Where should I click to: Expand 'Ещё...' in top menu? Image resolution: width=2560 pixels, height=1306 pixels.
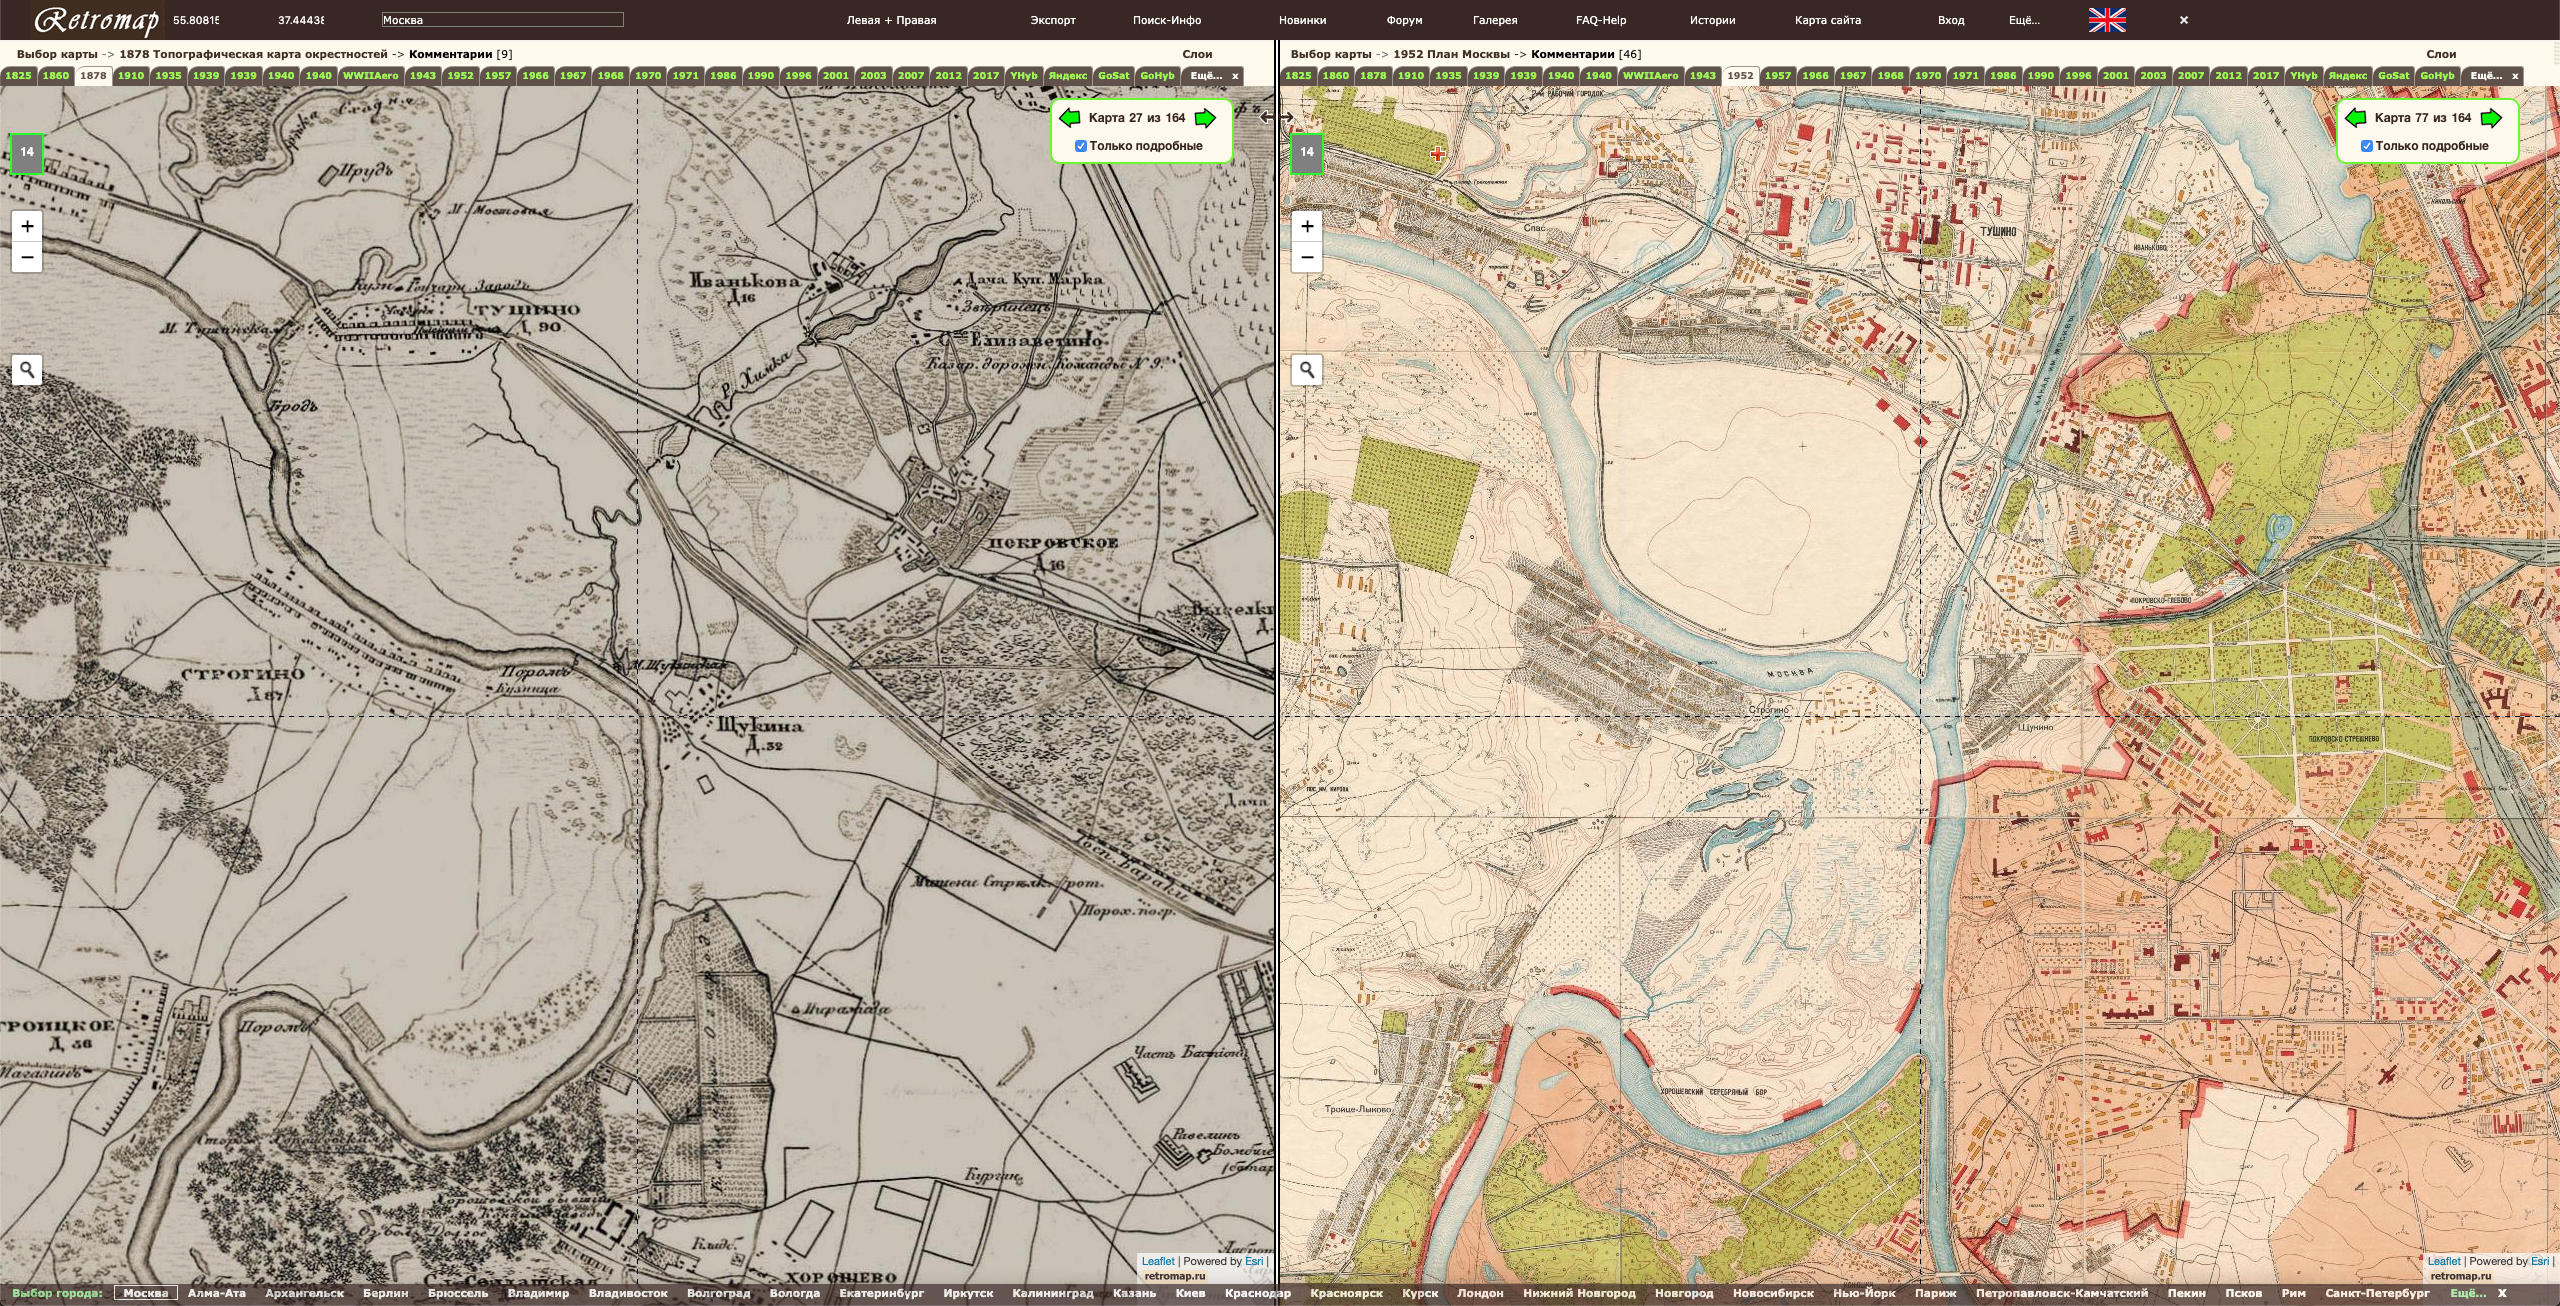click(2024, 20)
